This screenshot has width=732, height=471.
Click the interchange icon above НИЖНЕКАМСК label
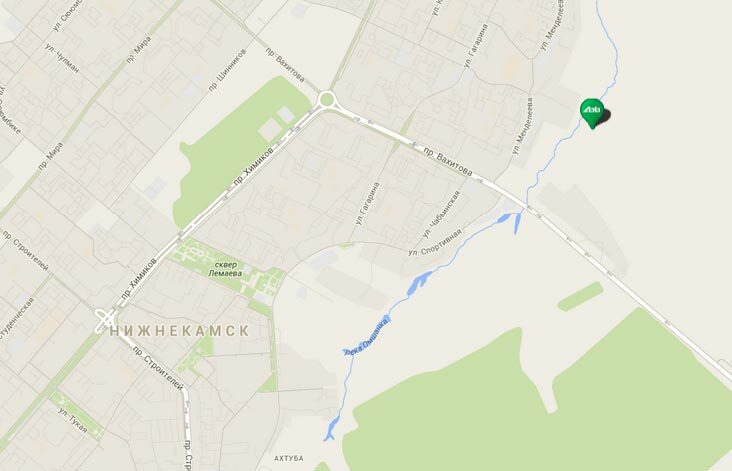click(x=106, y=319)
